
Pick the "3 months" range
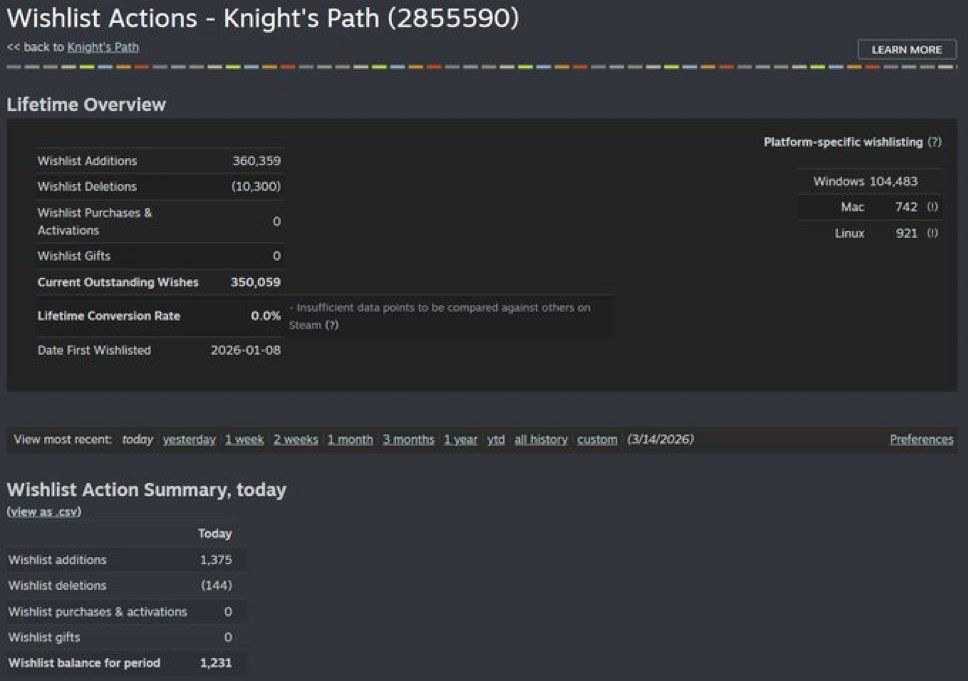(x=408, y=439)
